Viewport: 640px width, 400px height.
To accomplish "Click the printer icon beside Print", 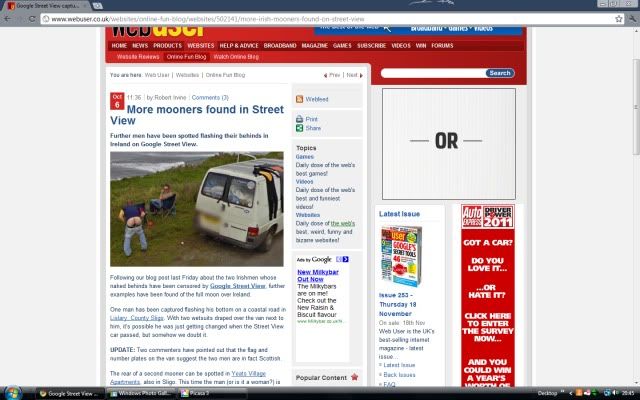I will pos(300,119).
